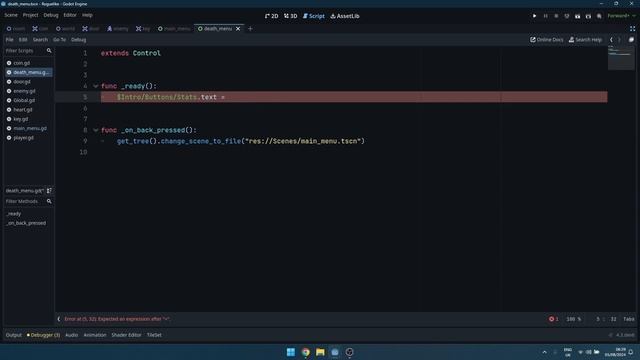Focus the Filter Scripts field
The image size is (640, 360).
click(x=28, y=51)
